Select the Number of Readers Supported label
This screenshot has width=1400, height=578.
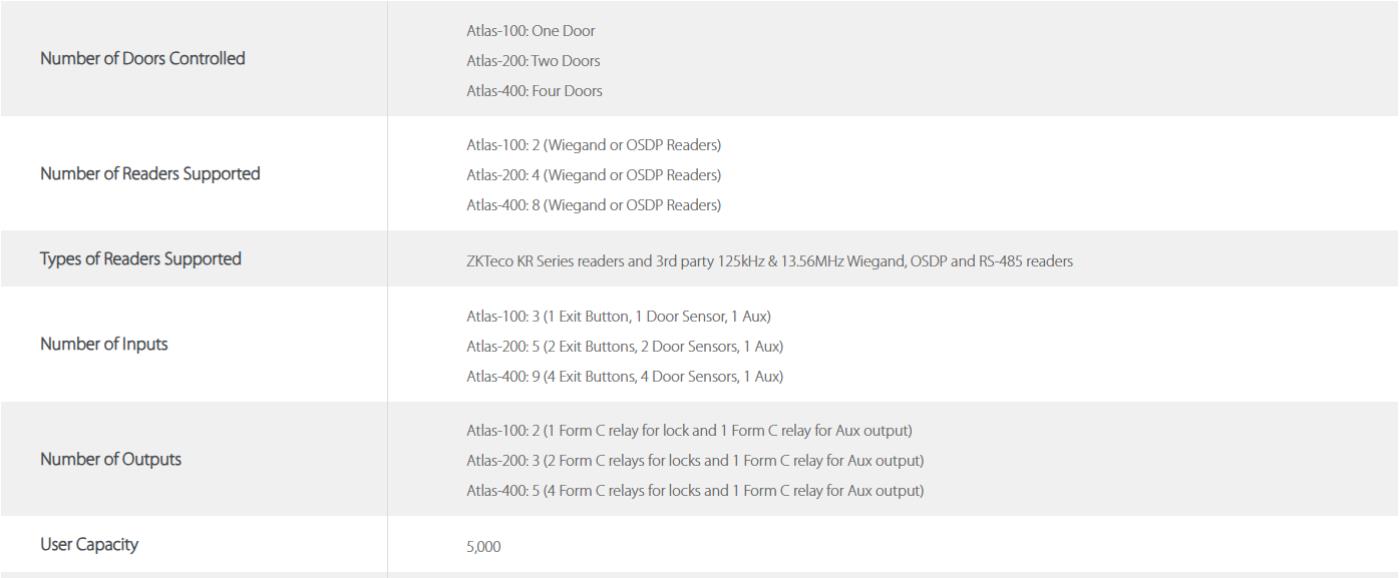(x=150, y=174)
